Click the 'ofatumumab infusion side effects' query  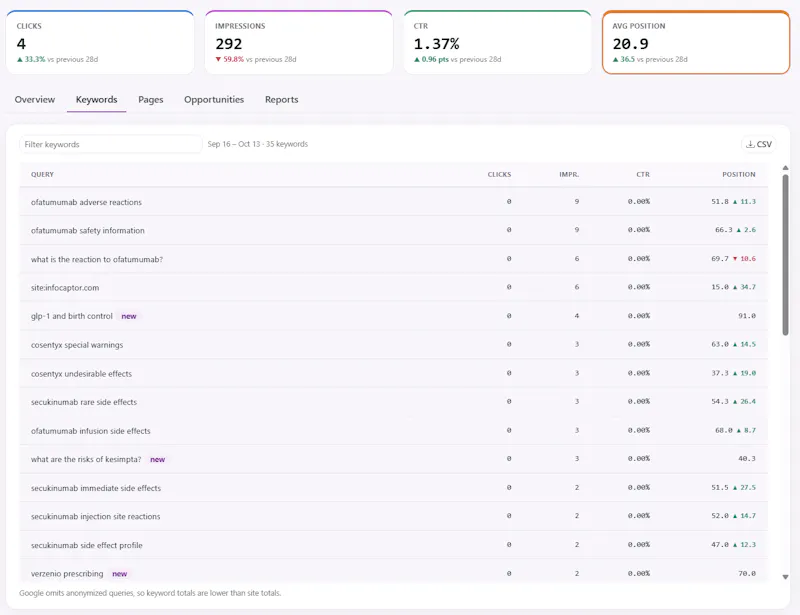[91, 431]
